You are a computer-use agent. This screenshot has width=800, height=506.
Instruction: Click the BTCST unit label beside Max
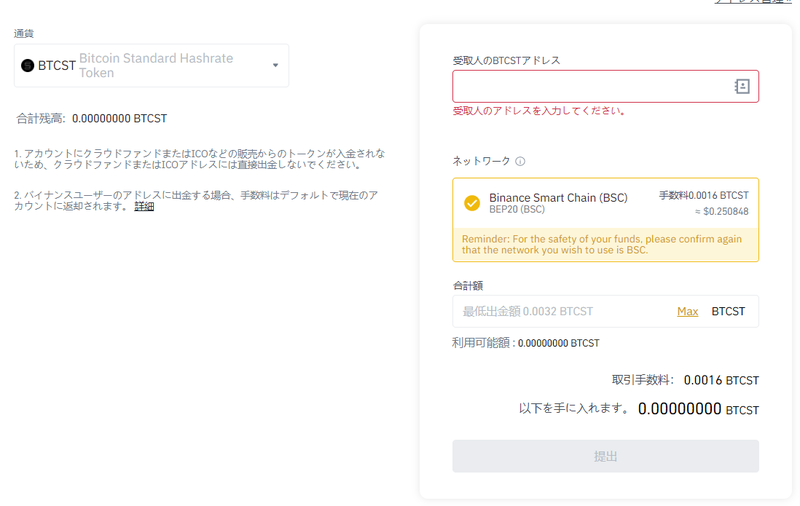point(728,311)
